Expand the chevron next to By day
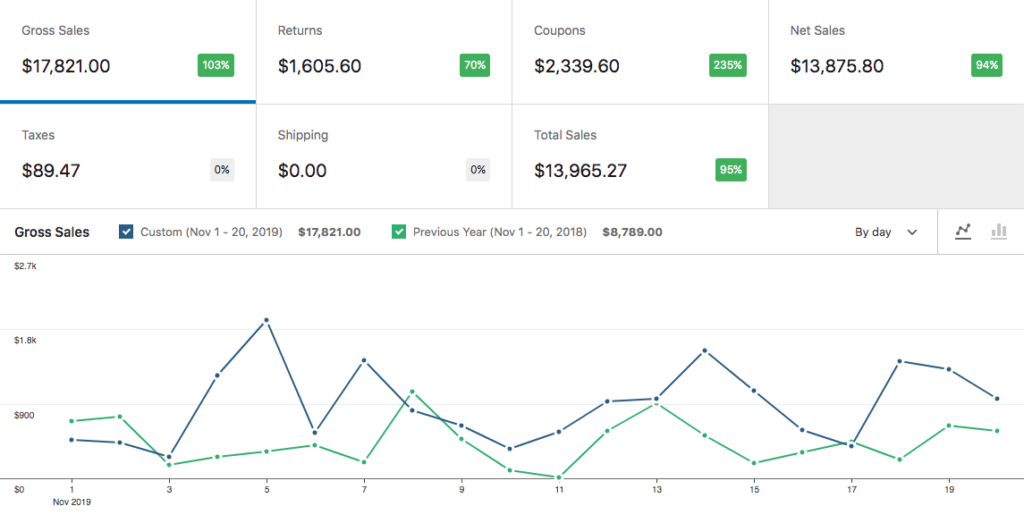Viewport: 1024px width, 523px height. [912, 232]
